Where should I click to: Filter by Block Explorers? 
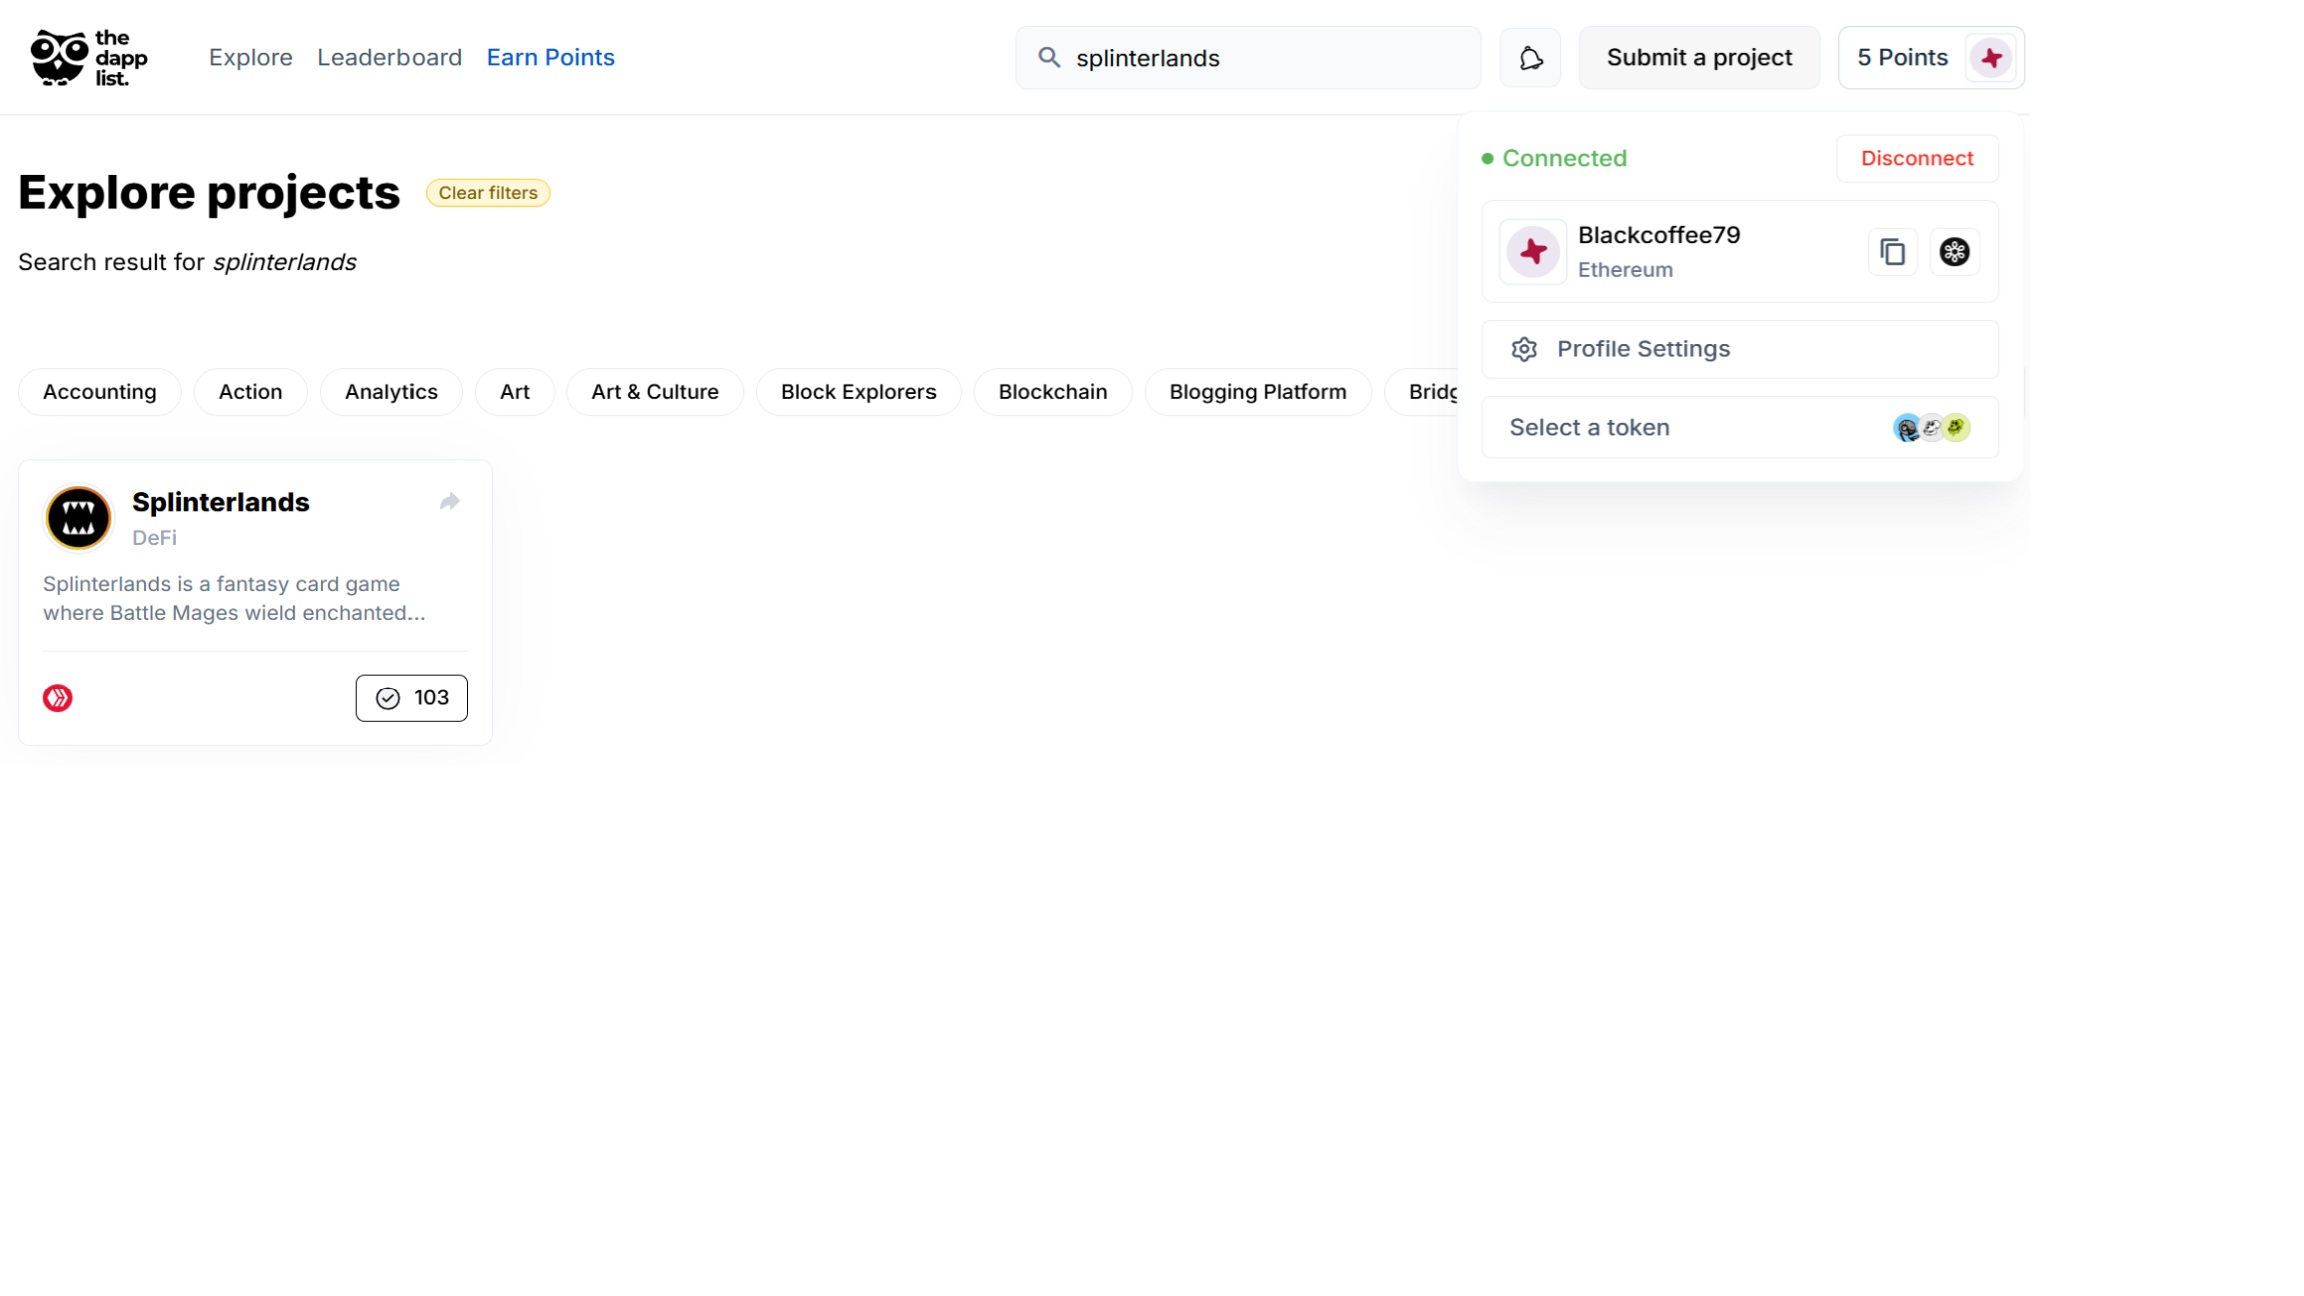(x=858, y=392)
